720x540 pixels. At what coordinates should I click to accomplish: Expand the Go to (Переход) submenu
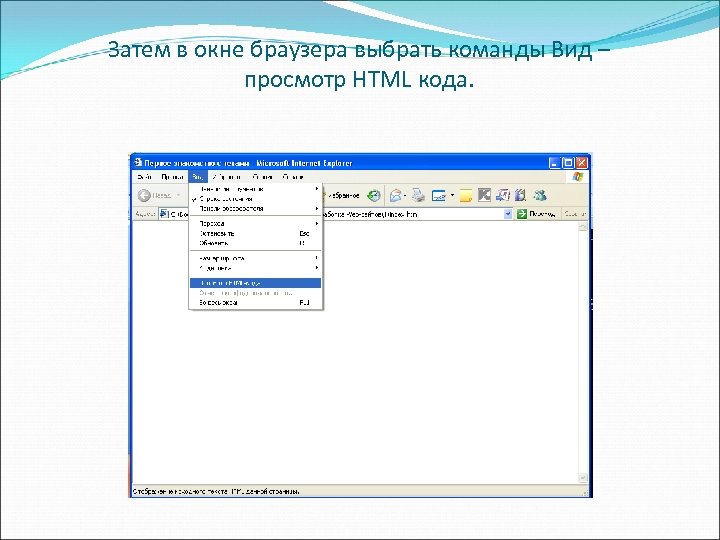point(256,224)
